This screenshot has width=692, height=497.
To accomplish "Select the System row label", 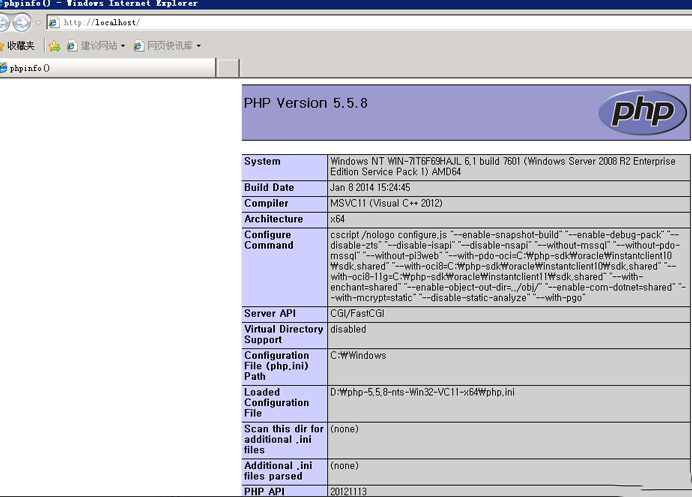I will point(262,162).
